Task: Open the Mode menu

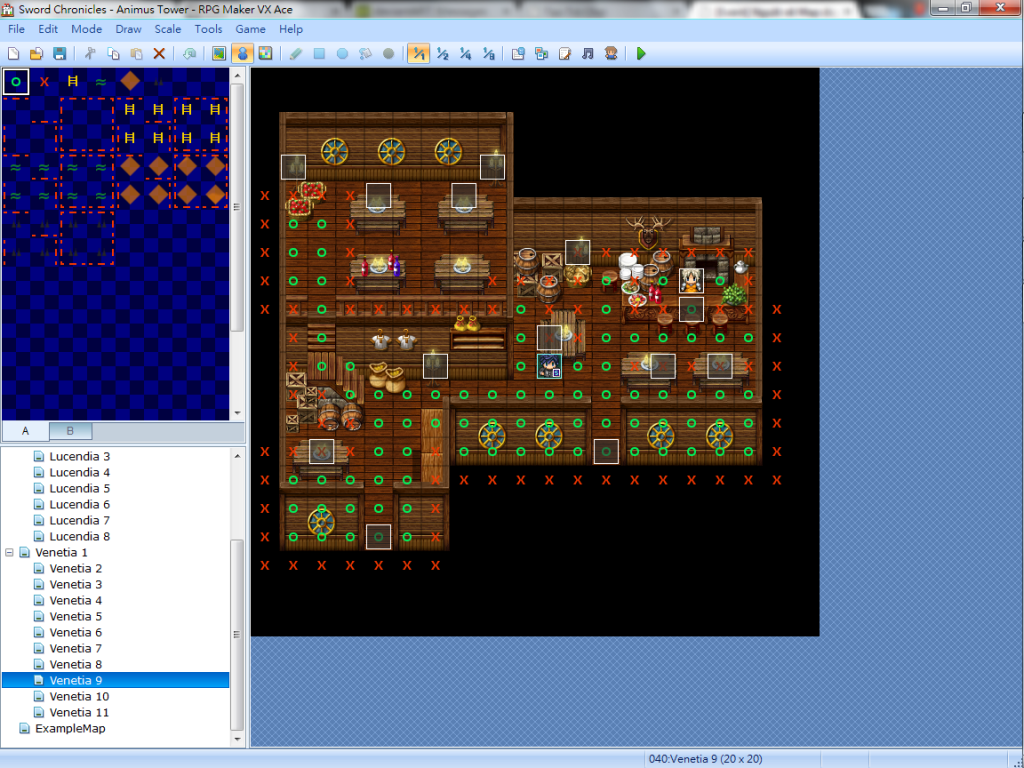Action: [86, 29]
